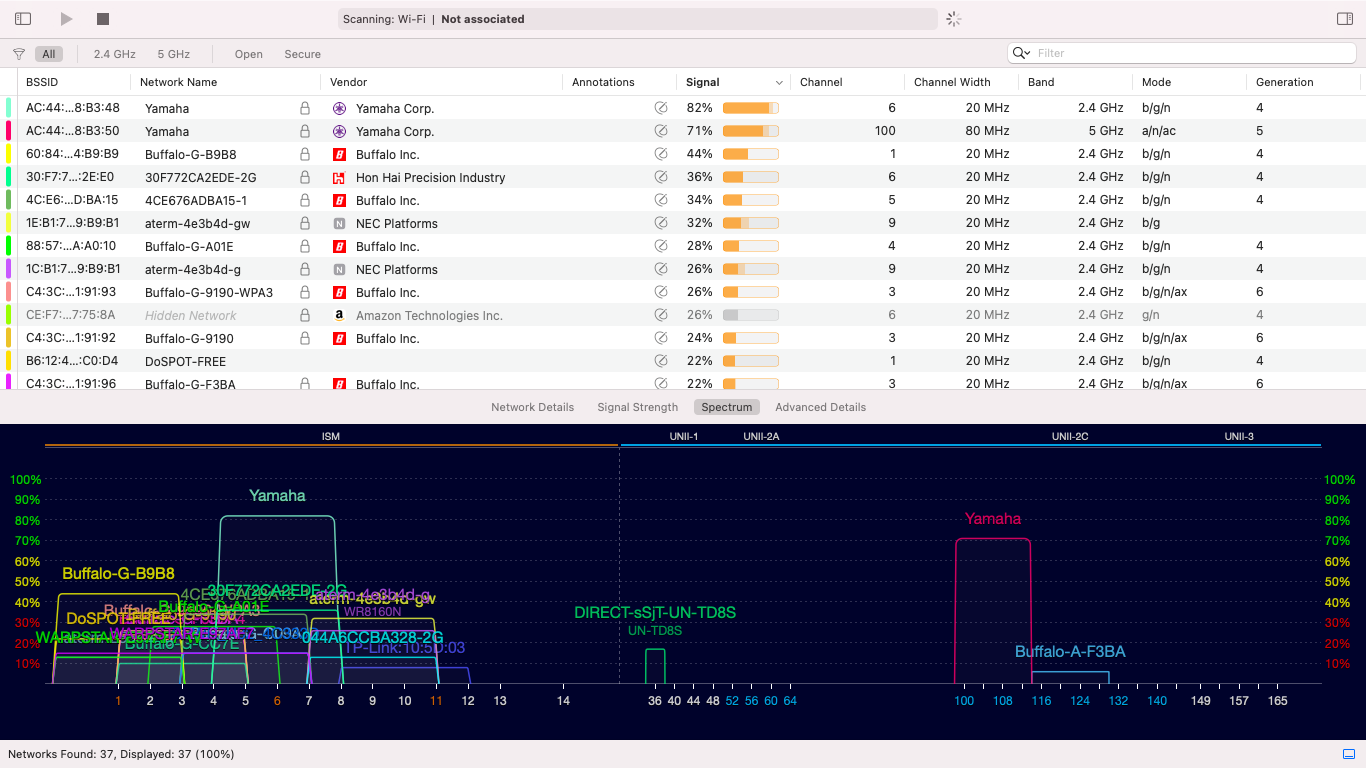Show only Open networks

(249, 54)
